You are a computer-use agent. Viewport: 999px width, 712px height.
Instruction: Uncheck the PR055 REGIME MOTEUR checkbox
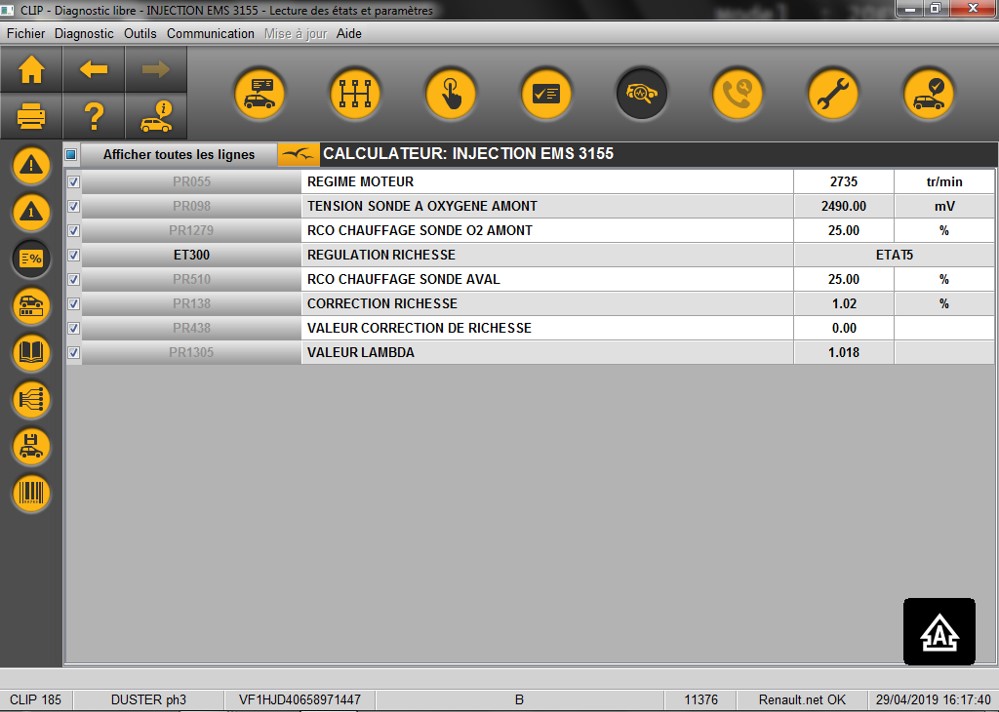pyautogui.click(x=73, y=182)
